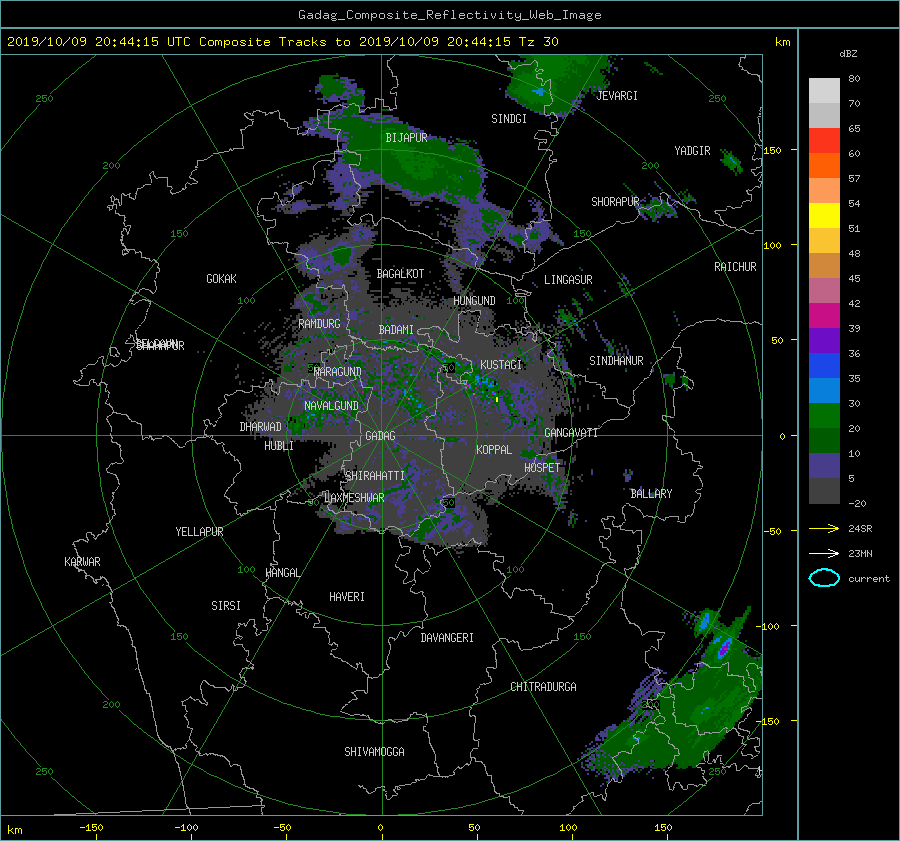This screenshot has width=900, height=841.
Task: Click the YADGIR city label
Action: click(x=692, y=151)
